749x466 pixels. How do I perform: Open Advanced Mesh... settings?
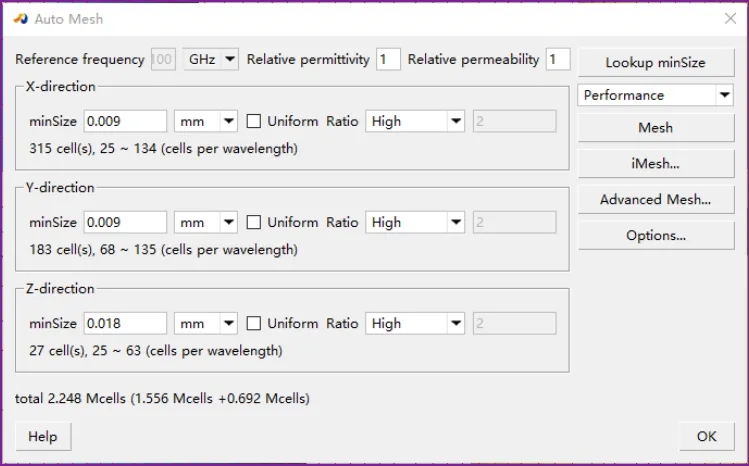pyautogui.click(x=655, y=199)
